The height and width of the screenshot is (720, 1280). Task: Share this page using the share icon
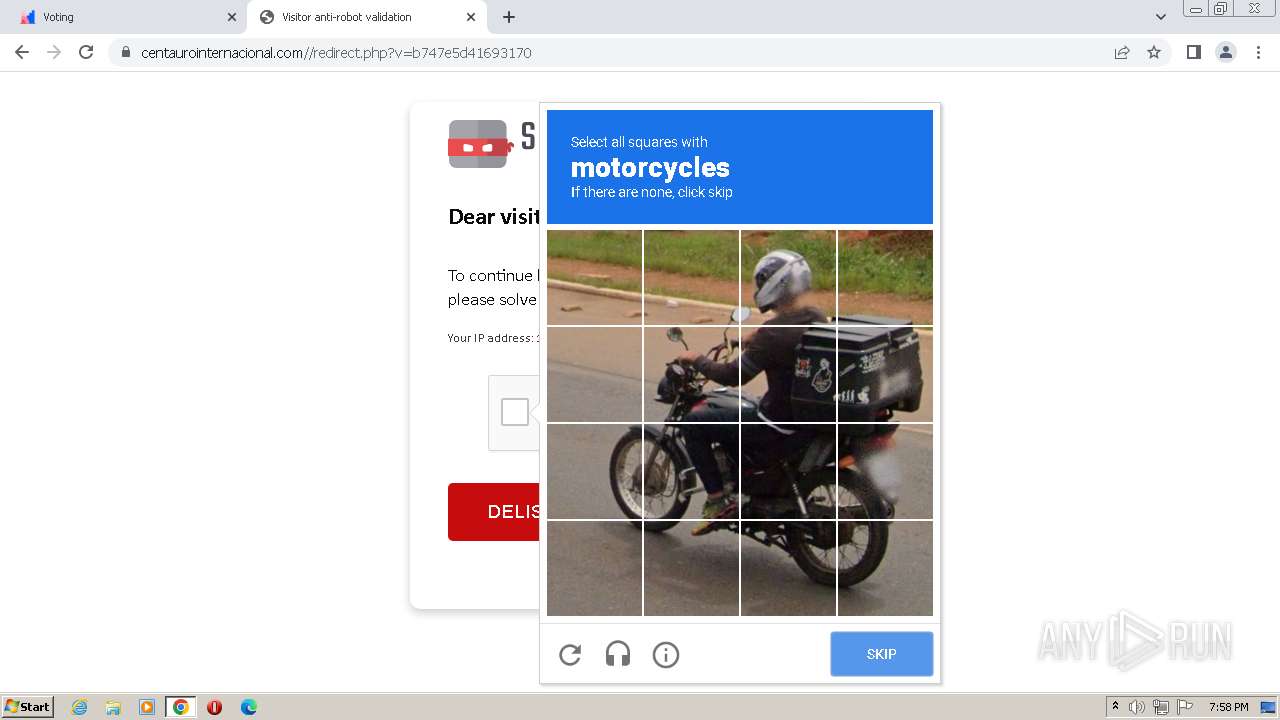pyautogui.click(x=1122, y=52)
